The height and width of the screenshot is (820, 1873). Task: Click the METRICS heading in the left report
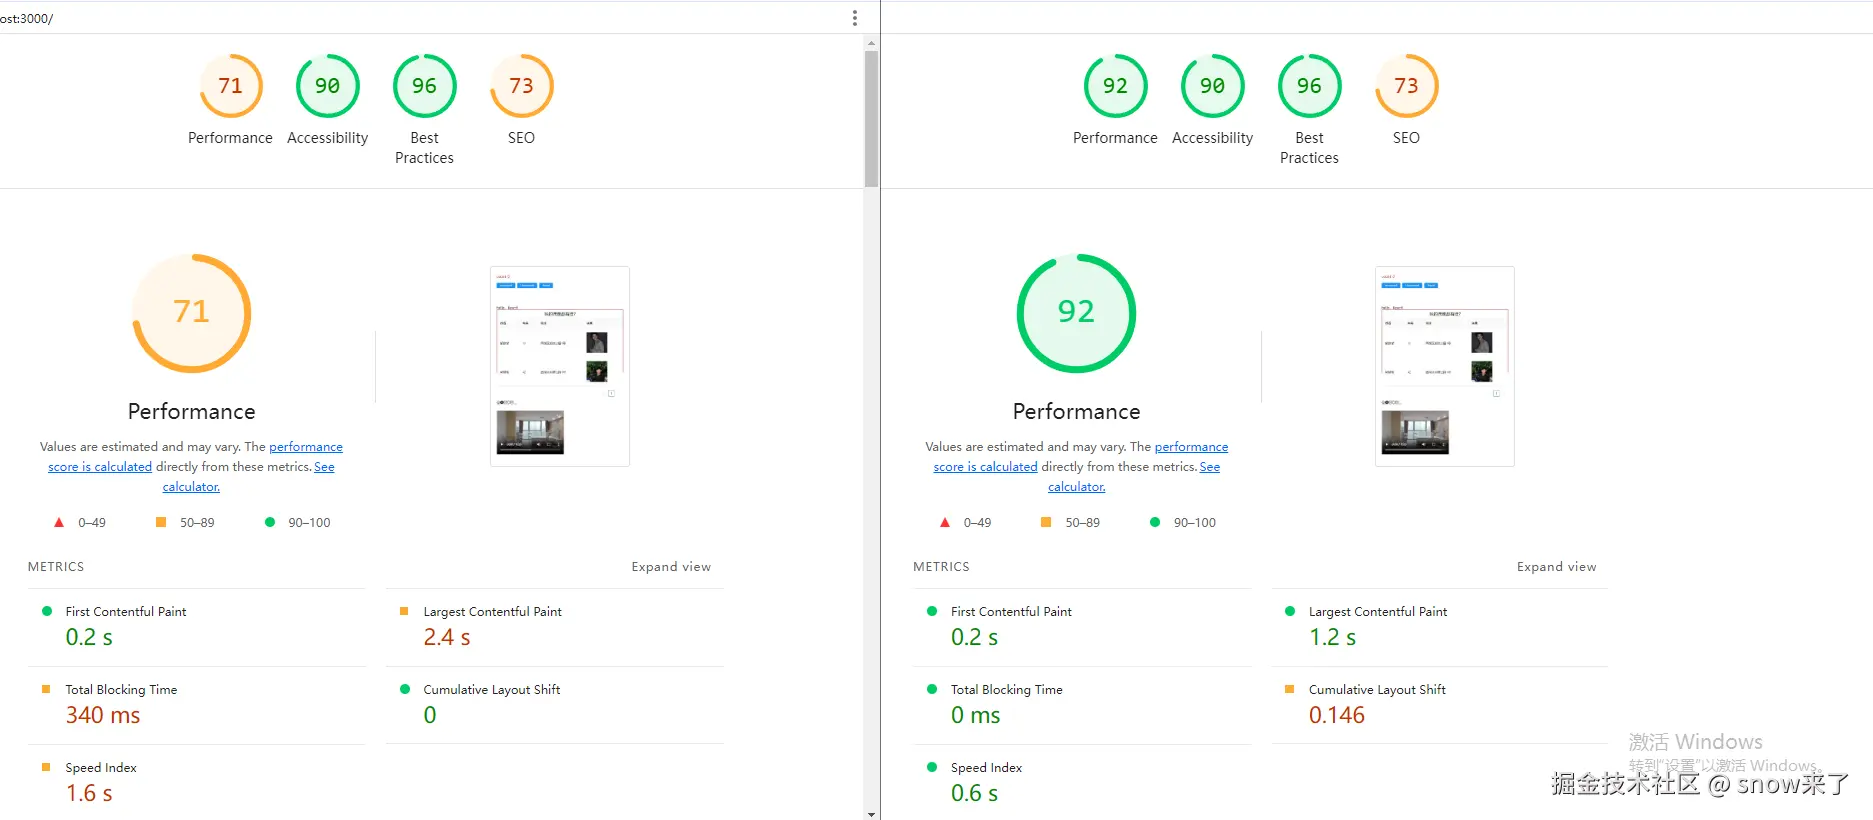point(56,567)
